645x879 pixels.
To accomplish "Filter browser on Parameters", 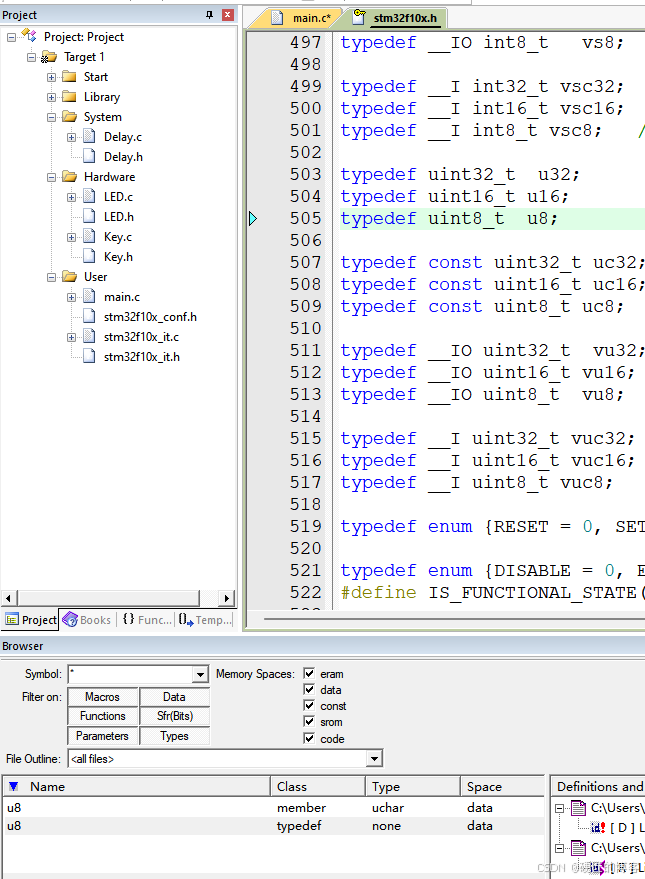I will 103,735.
